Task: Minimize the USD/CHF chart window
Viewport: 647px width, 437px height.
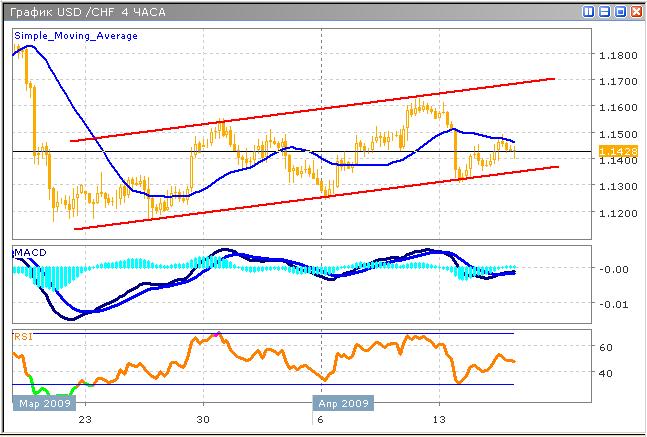Action: pos(605,11)
